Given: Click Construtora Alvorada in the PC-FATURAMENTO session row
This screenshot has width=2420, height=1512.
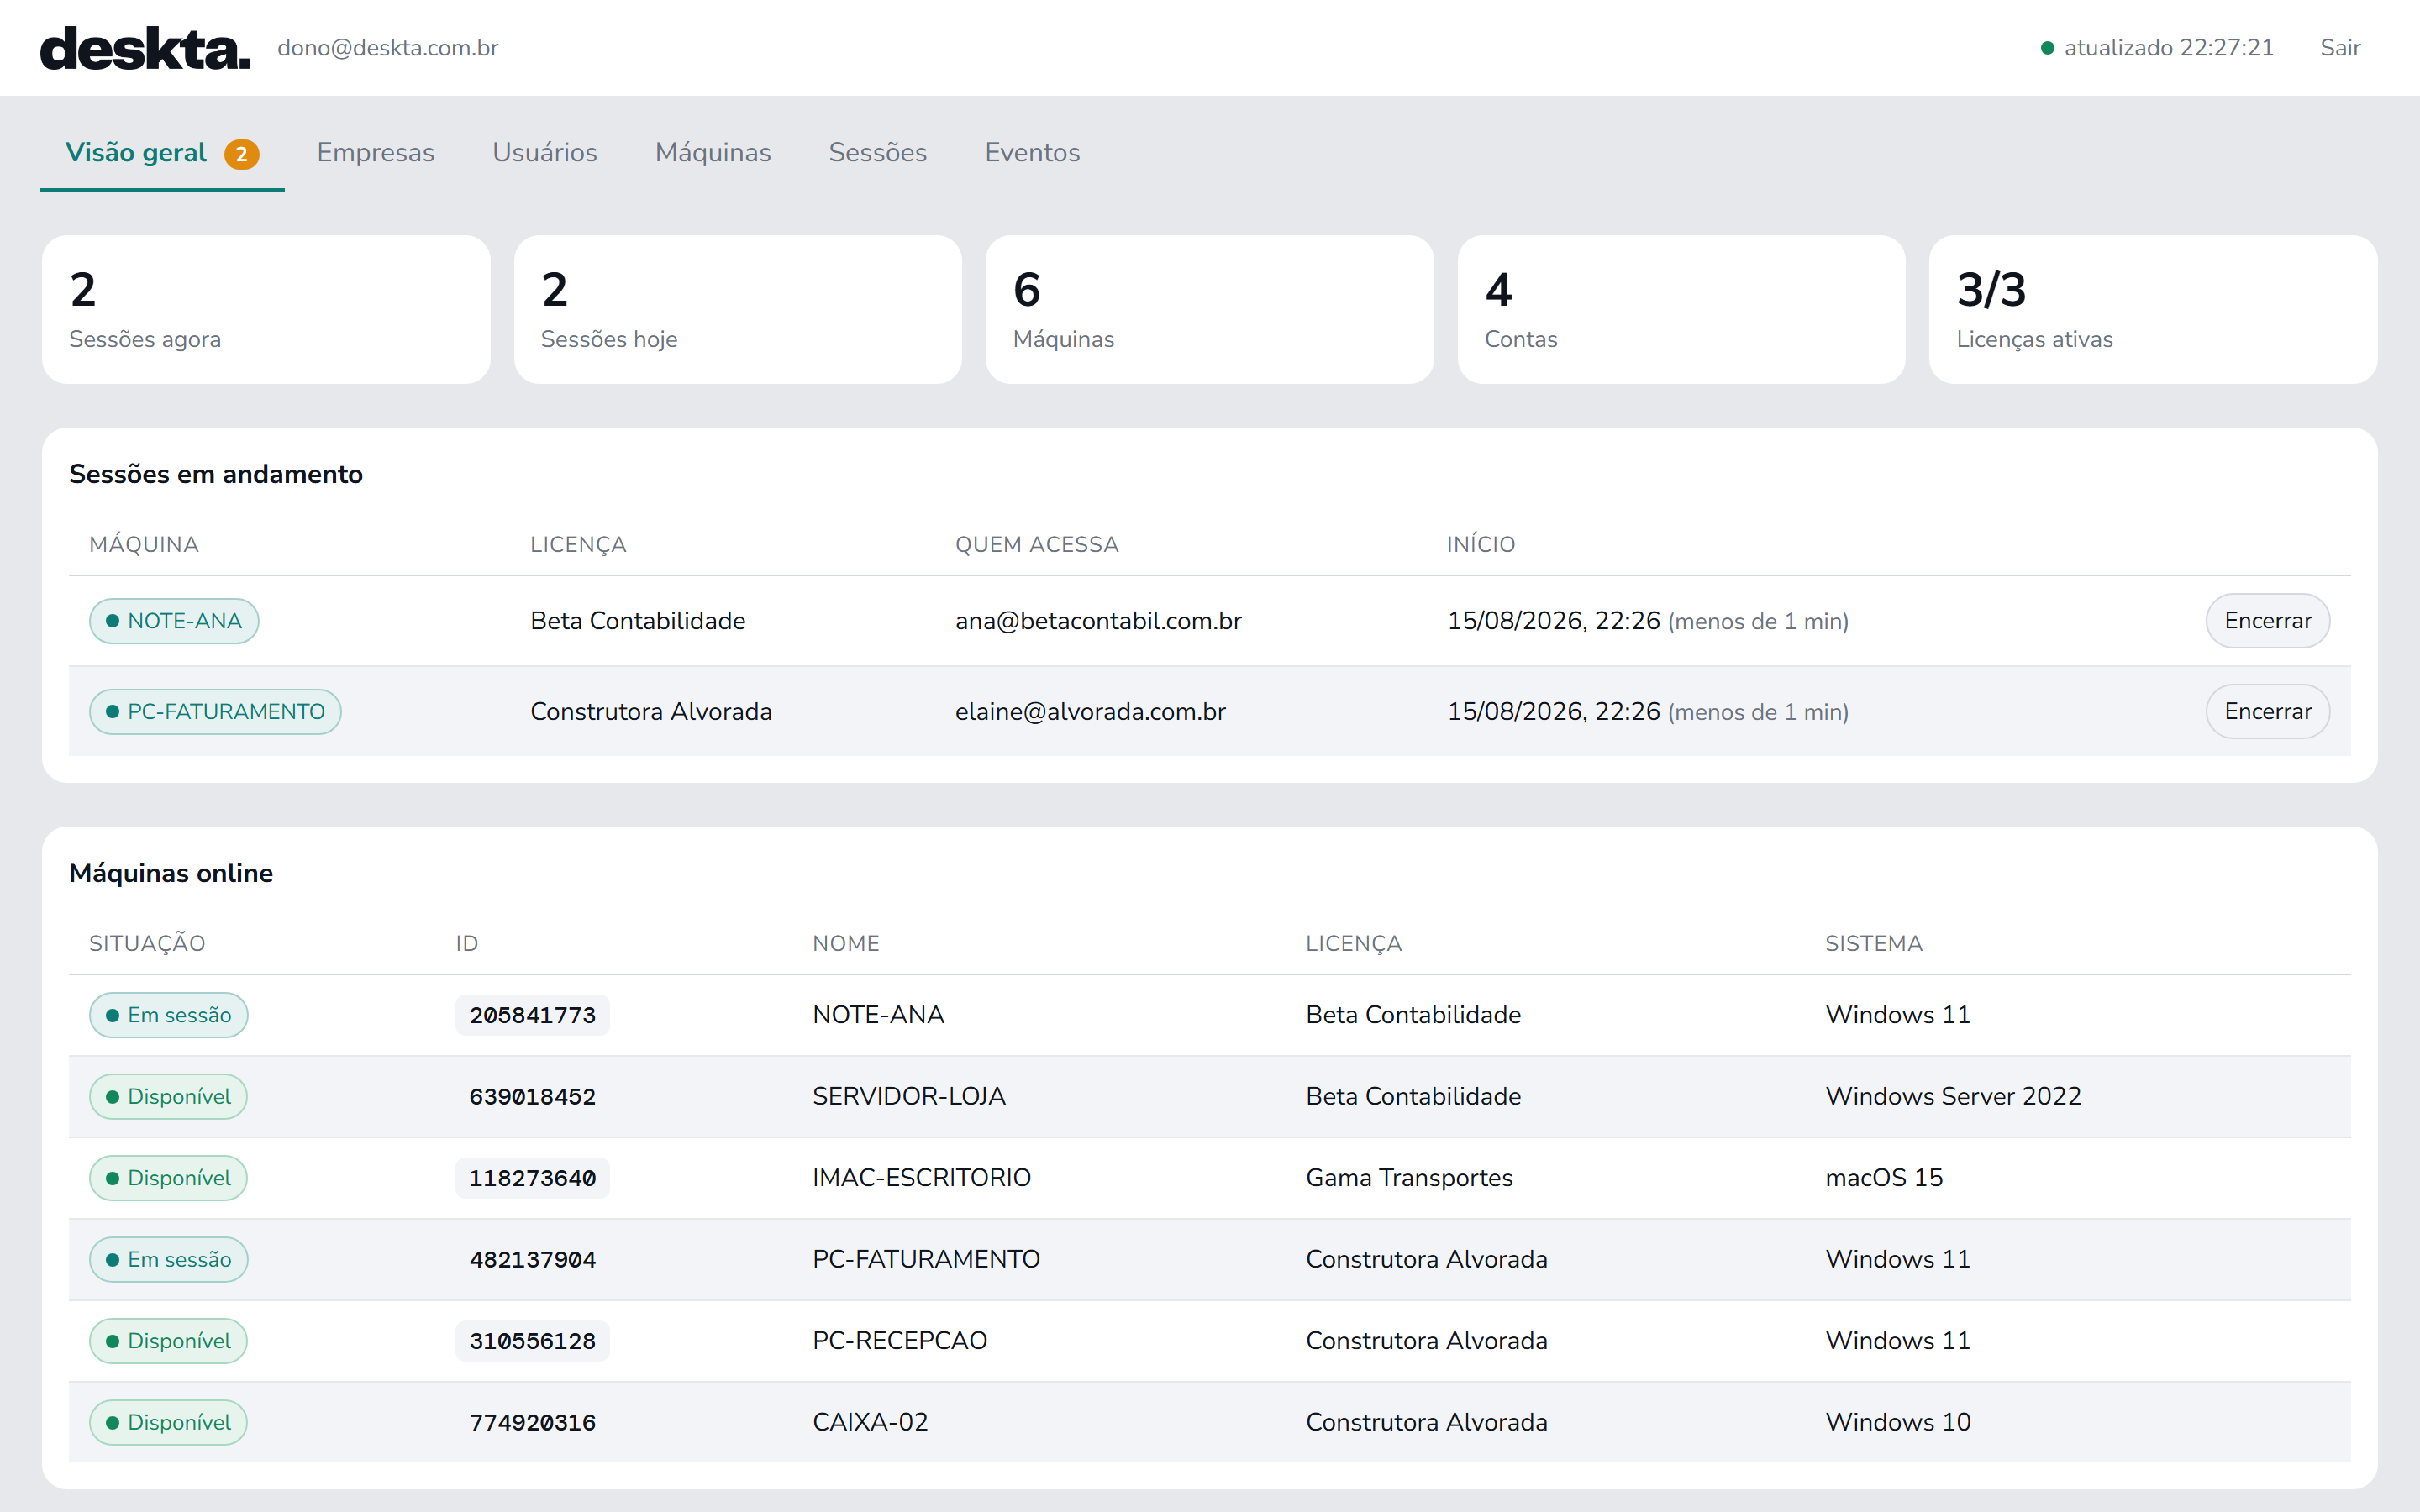Looking at the screenshot, I should pyautogui.click(x=651, y=711).
